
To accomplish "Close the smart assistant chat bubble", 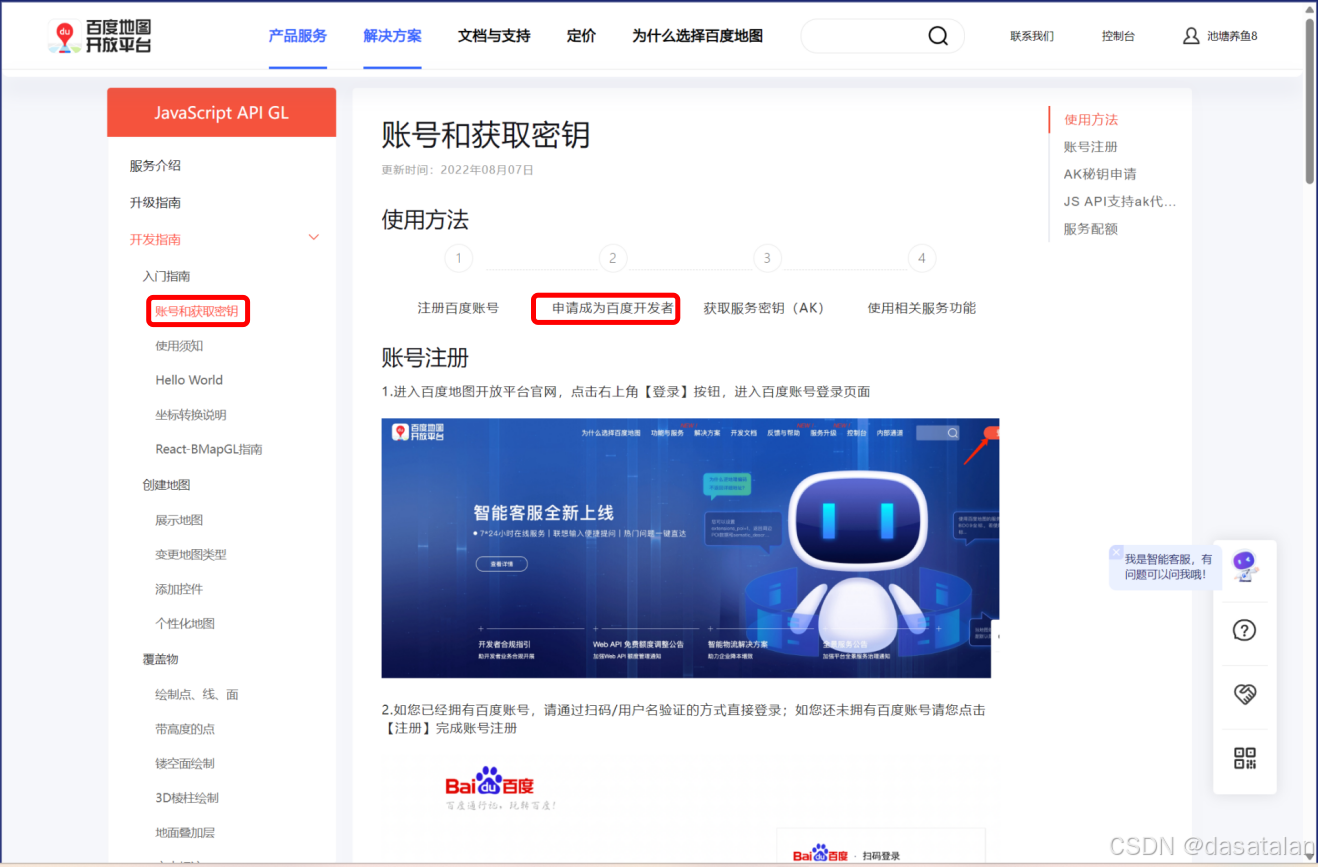I will click(1116, 552).
